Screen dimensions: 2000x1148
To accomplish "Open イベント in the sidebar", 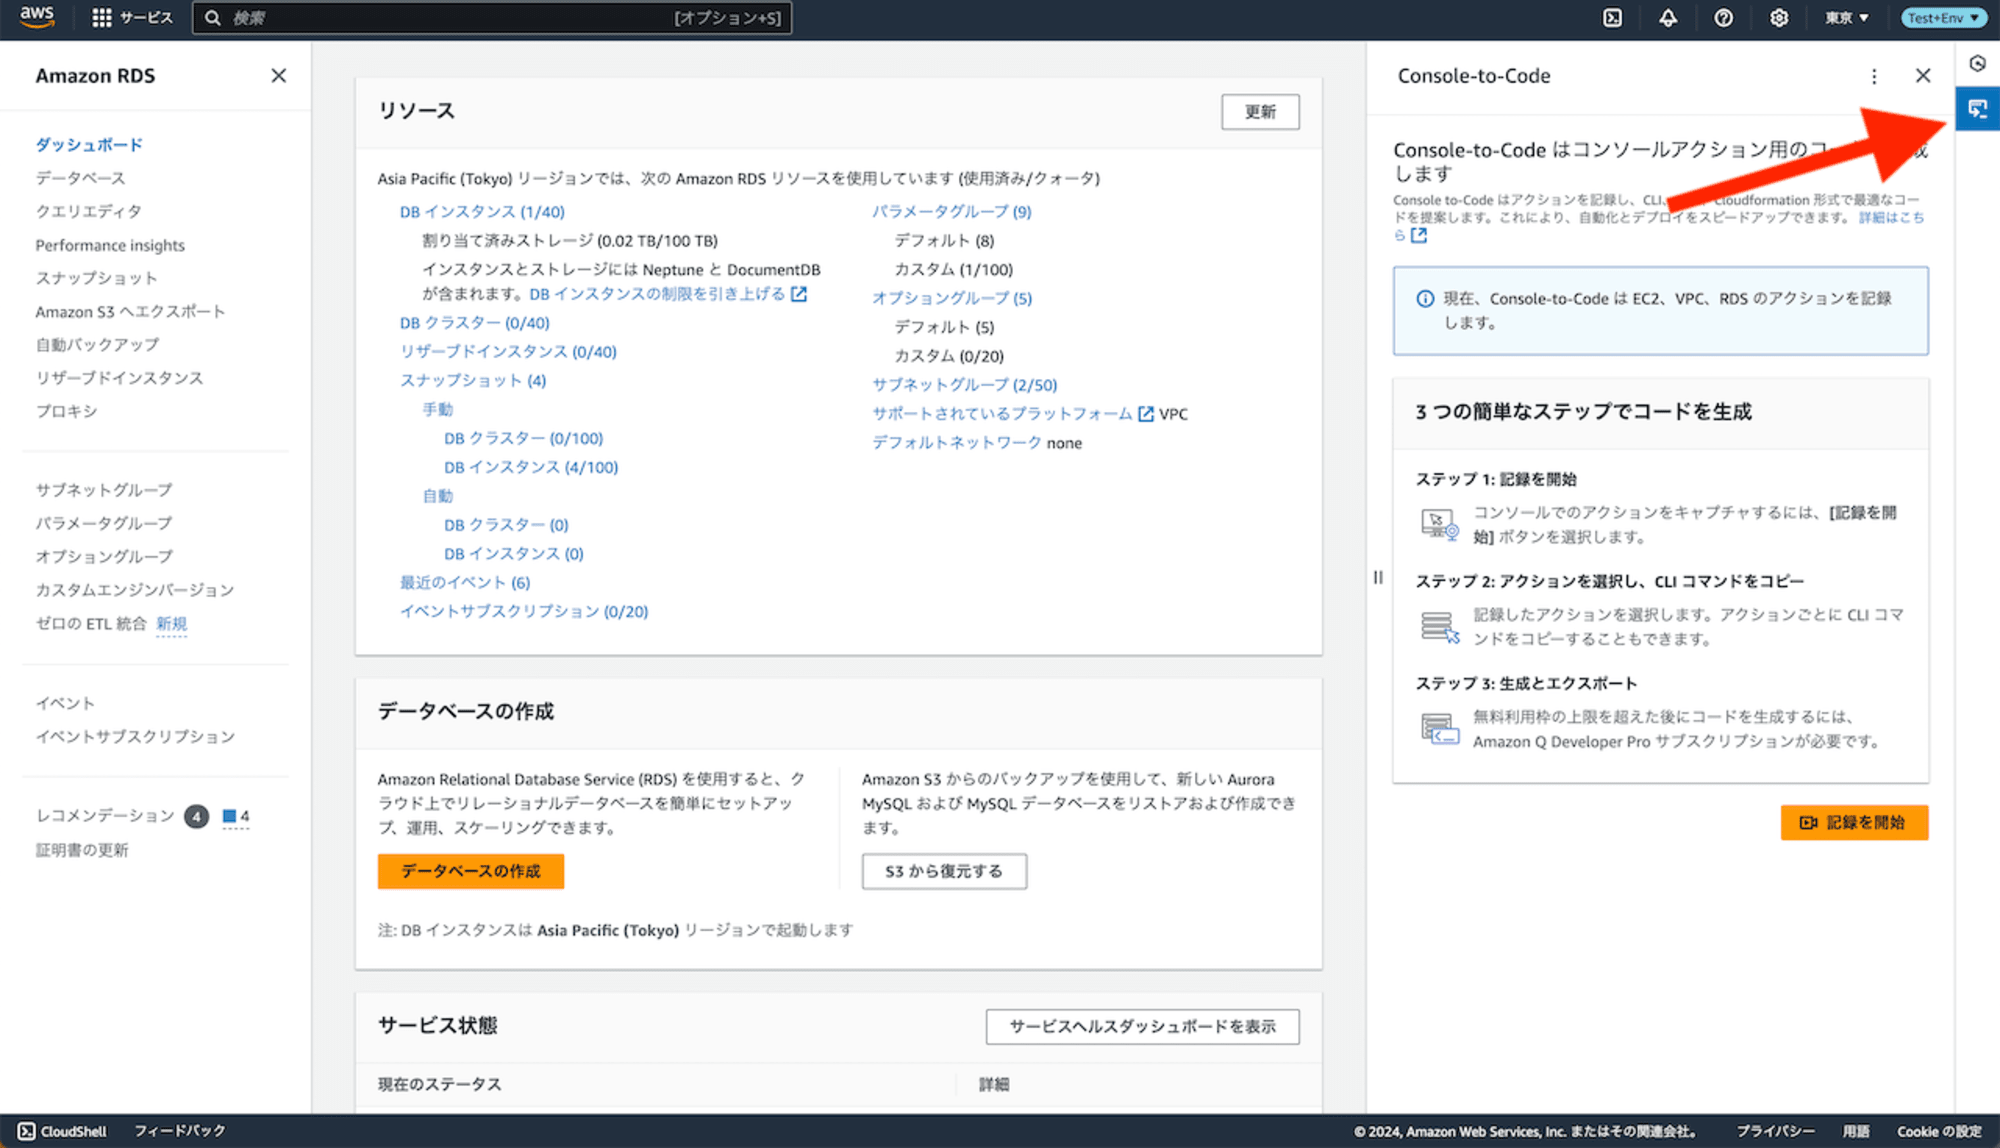I will click(x=65, y=703).
